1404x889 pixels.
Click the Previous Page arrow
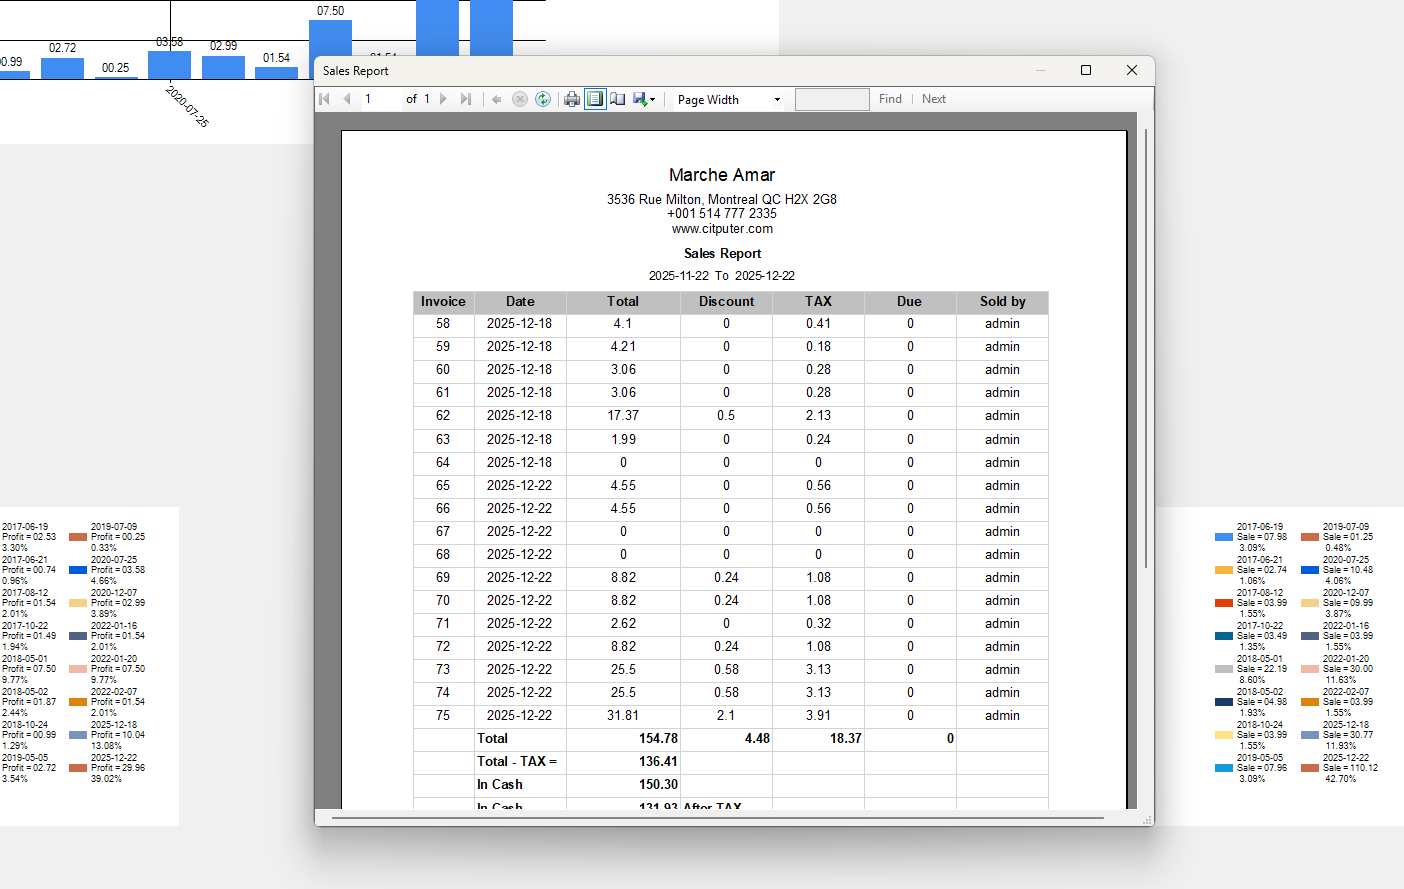[x=347, y=99]
